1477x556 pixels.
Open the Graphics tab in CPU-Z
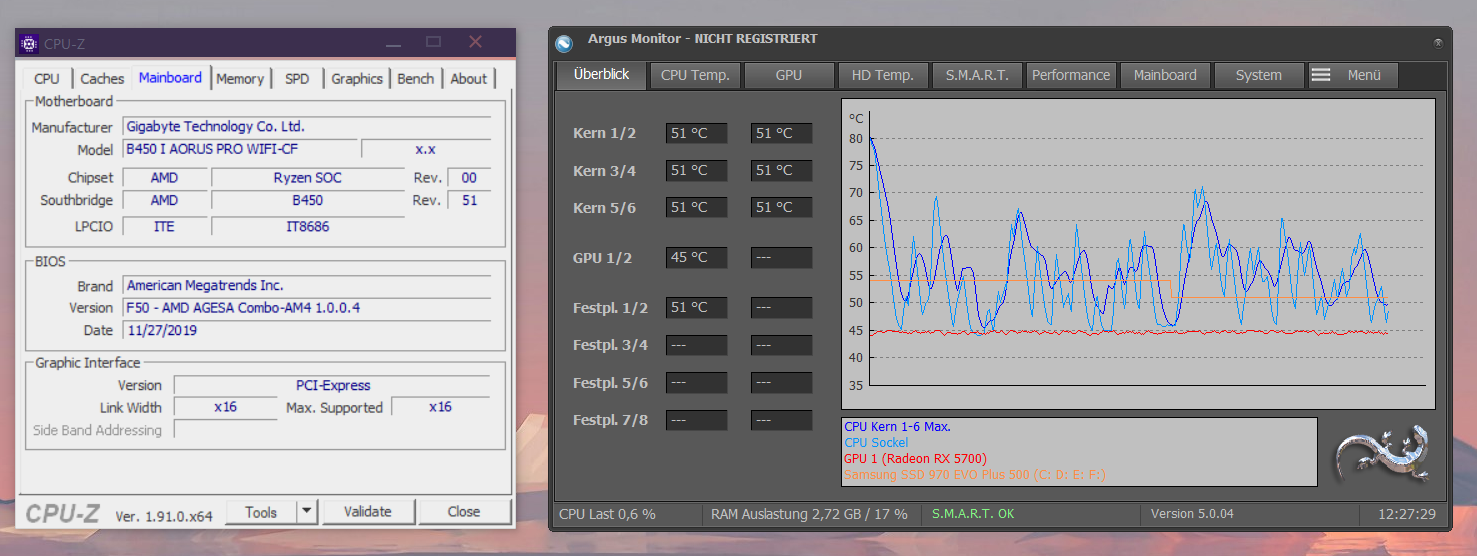357,79
